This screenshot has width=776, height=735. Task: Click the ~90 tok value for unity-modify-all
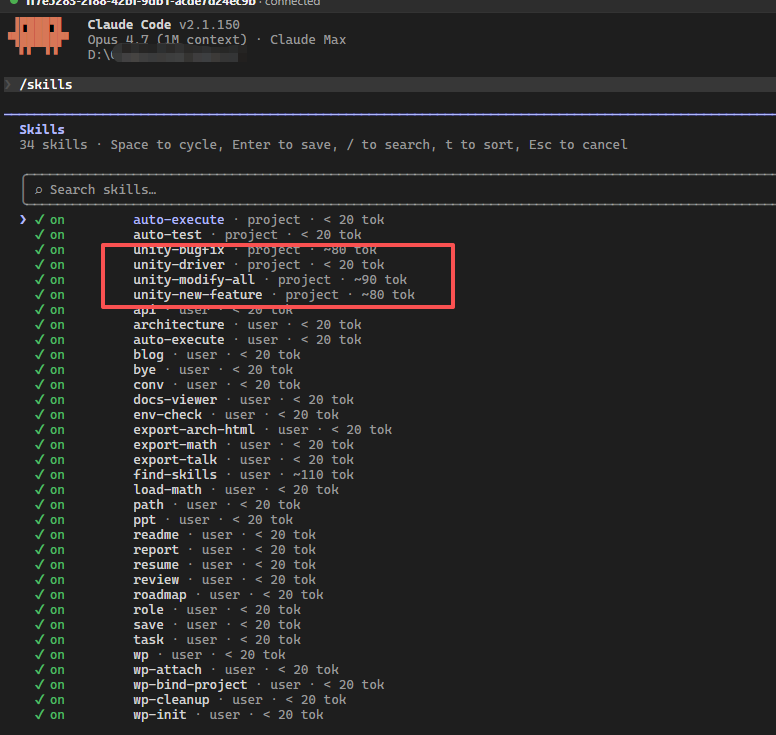[380, 280]
